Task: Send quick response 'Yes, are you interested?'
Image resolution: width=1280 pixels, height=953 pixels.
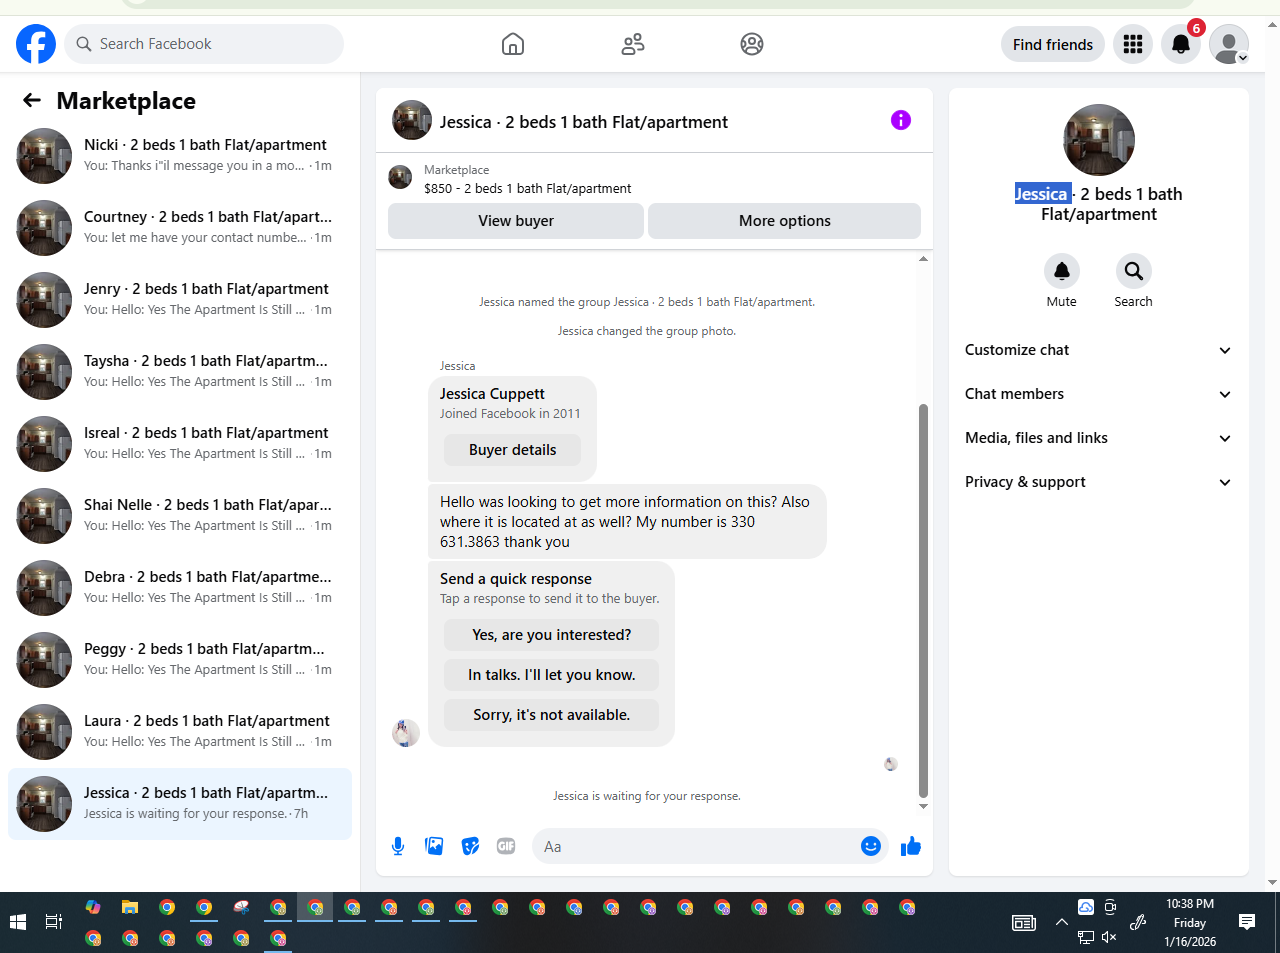Action: (552, 635)
